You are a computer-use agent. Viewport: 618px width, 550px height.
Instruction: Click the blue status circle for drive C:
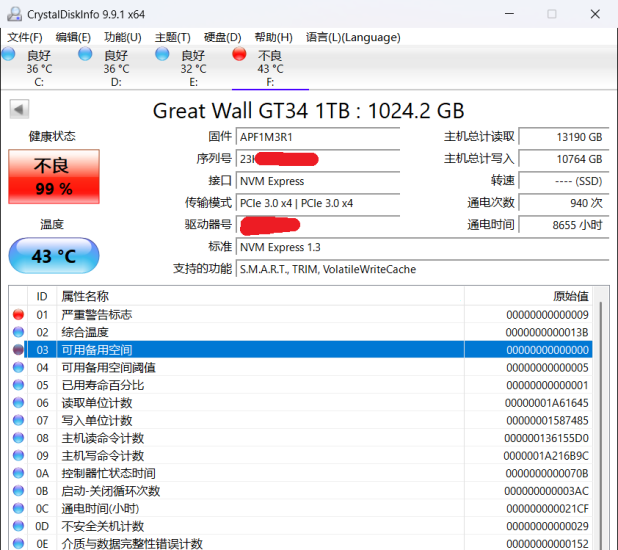coord(8,54)
